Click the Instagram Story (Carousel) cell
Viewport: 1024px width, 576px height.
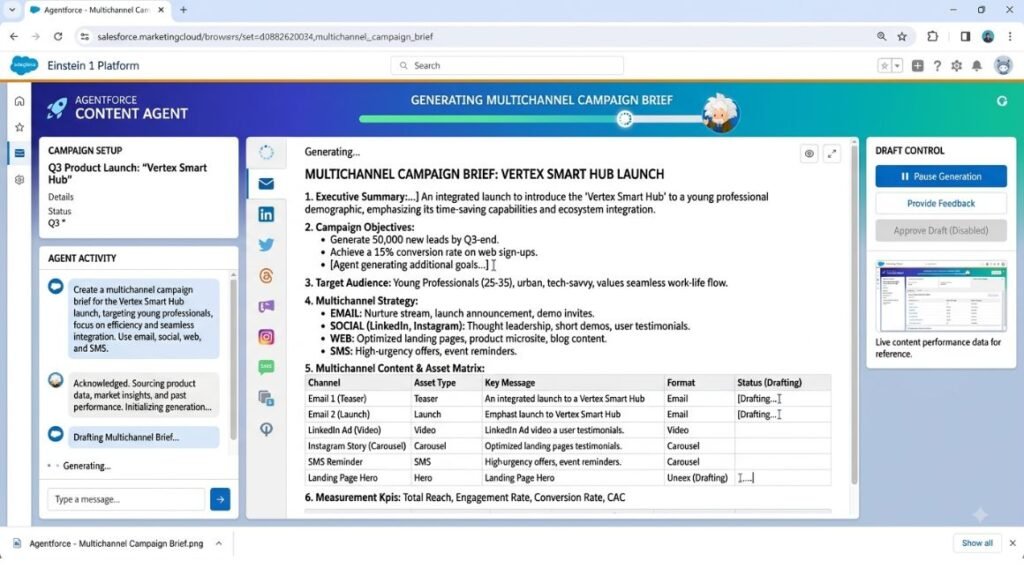pyautogui.click(x=357, y=446)
